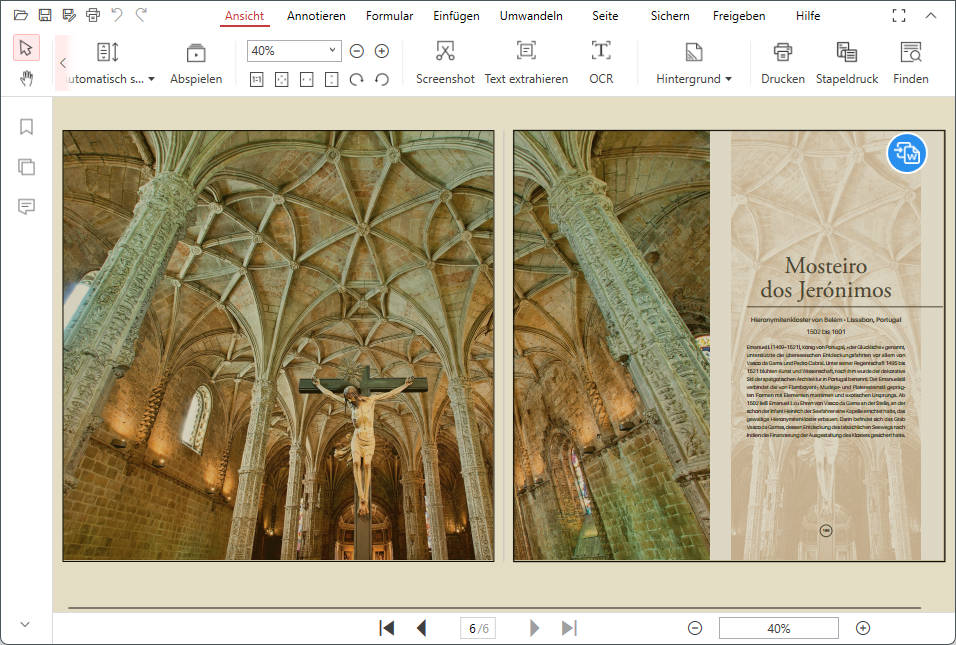The width and height of the screenshot is (956, 645).
Task: Open the Annotieren tab
Action: click(x=316, y=16)
